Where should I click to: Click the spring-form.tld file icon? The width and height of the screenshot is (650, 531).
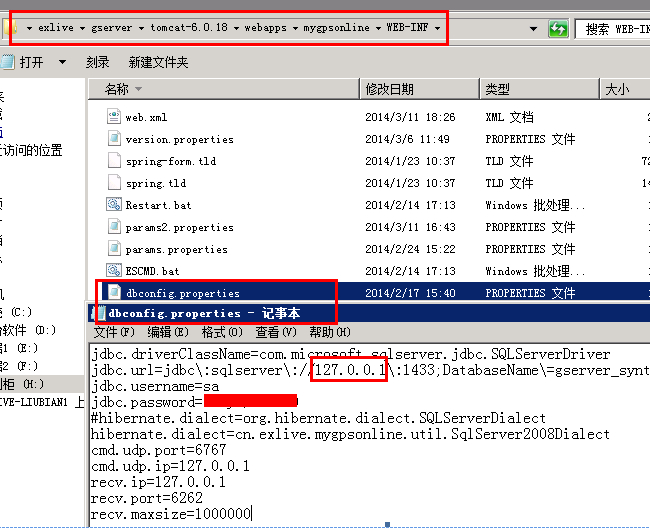[x=114, y=161]
